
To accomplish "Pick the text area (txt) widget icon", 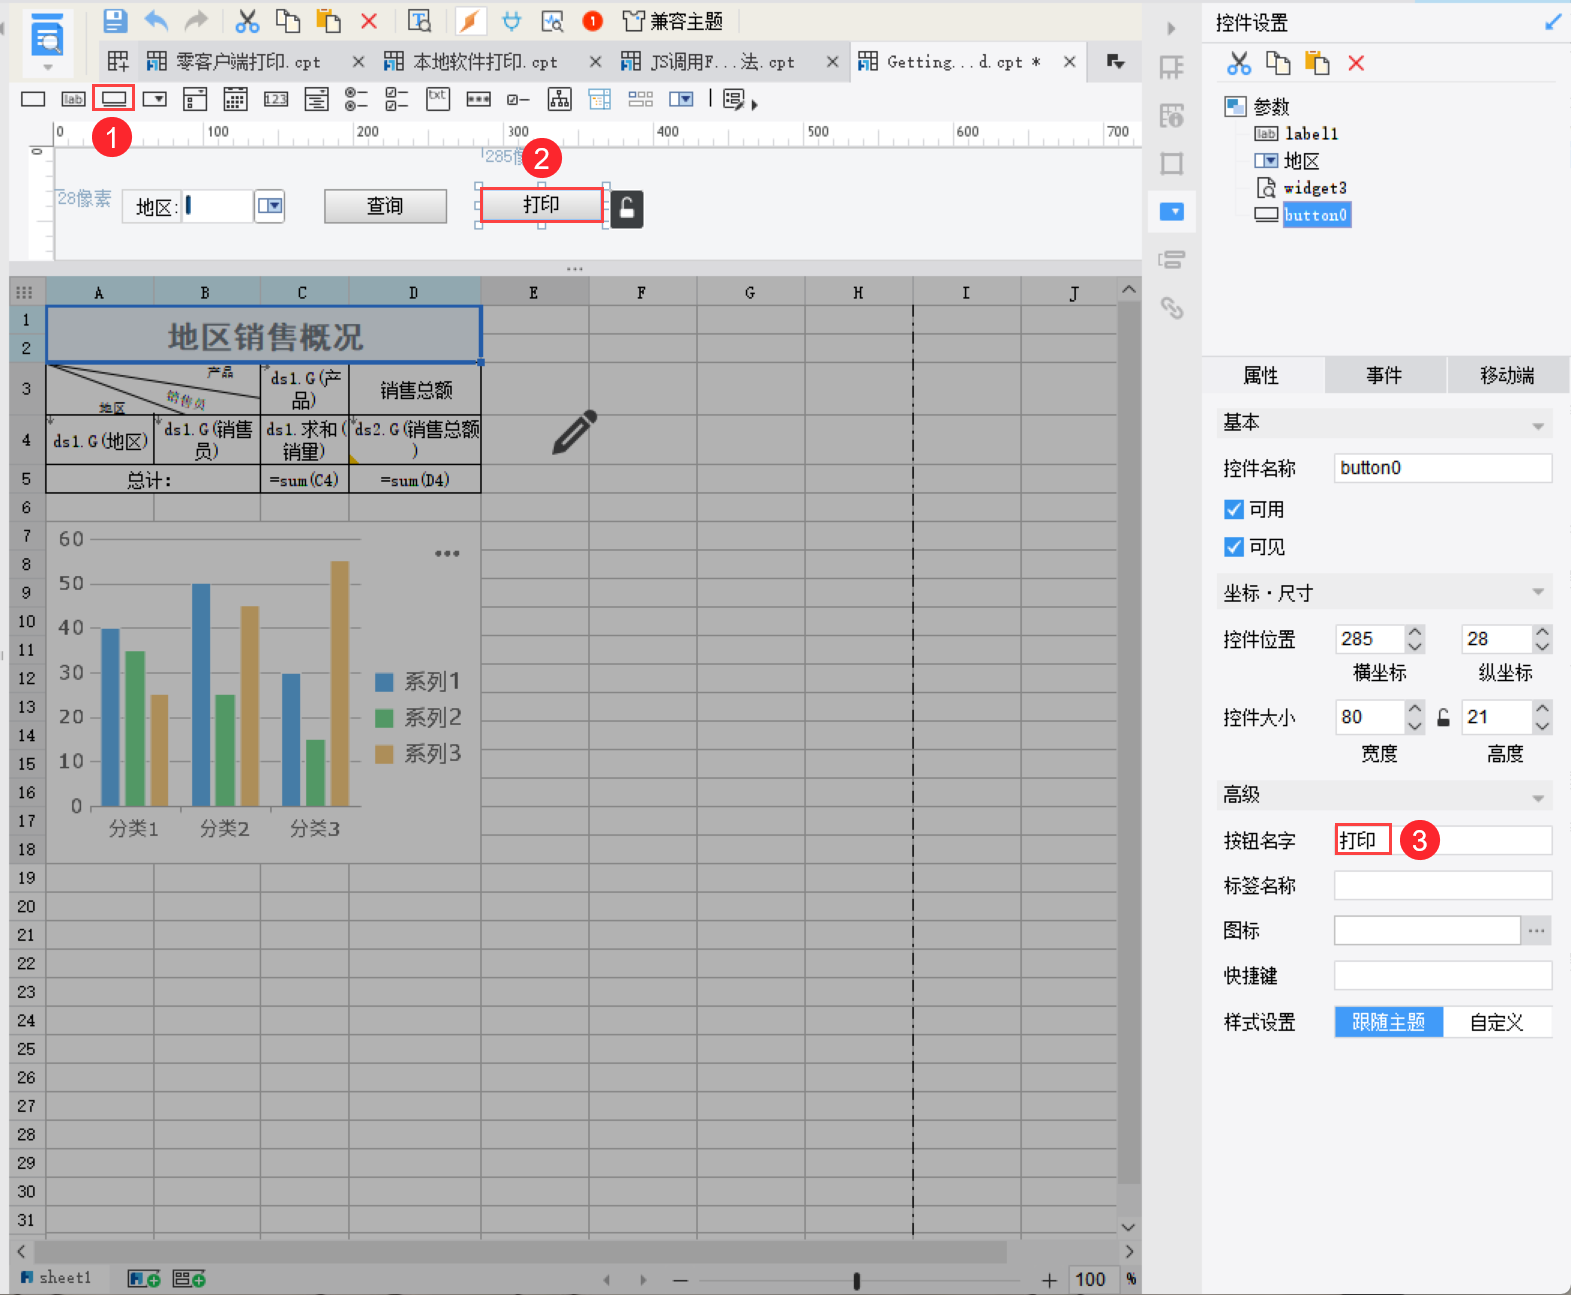I will 438,99.
